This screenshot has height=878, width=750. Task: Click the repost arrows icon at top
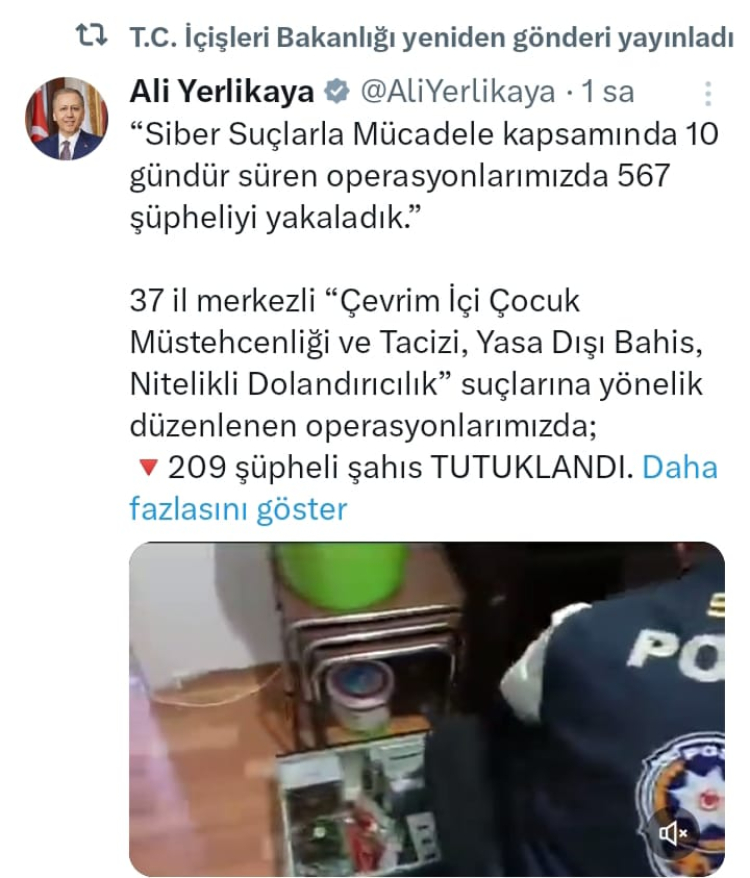(92, 35)
